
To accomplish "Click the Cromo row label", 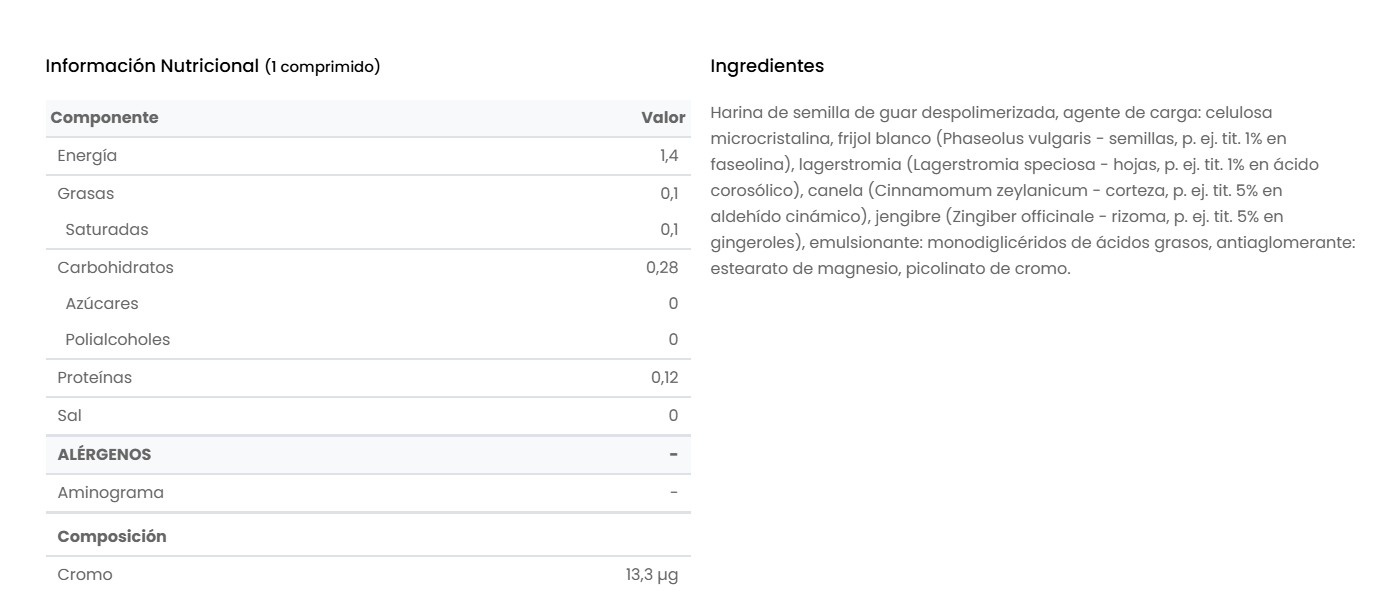I will click(x=85, y=574).
